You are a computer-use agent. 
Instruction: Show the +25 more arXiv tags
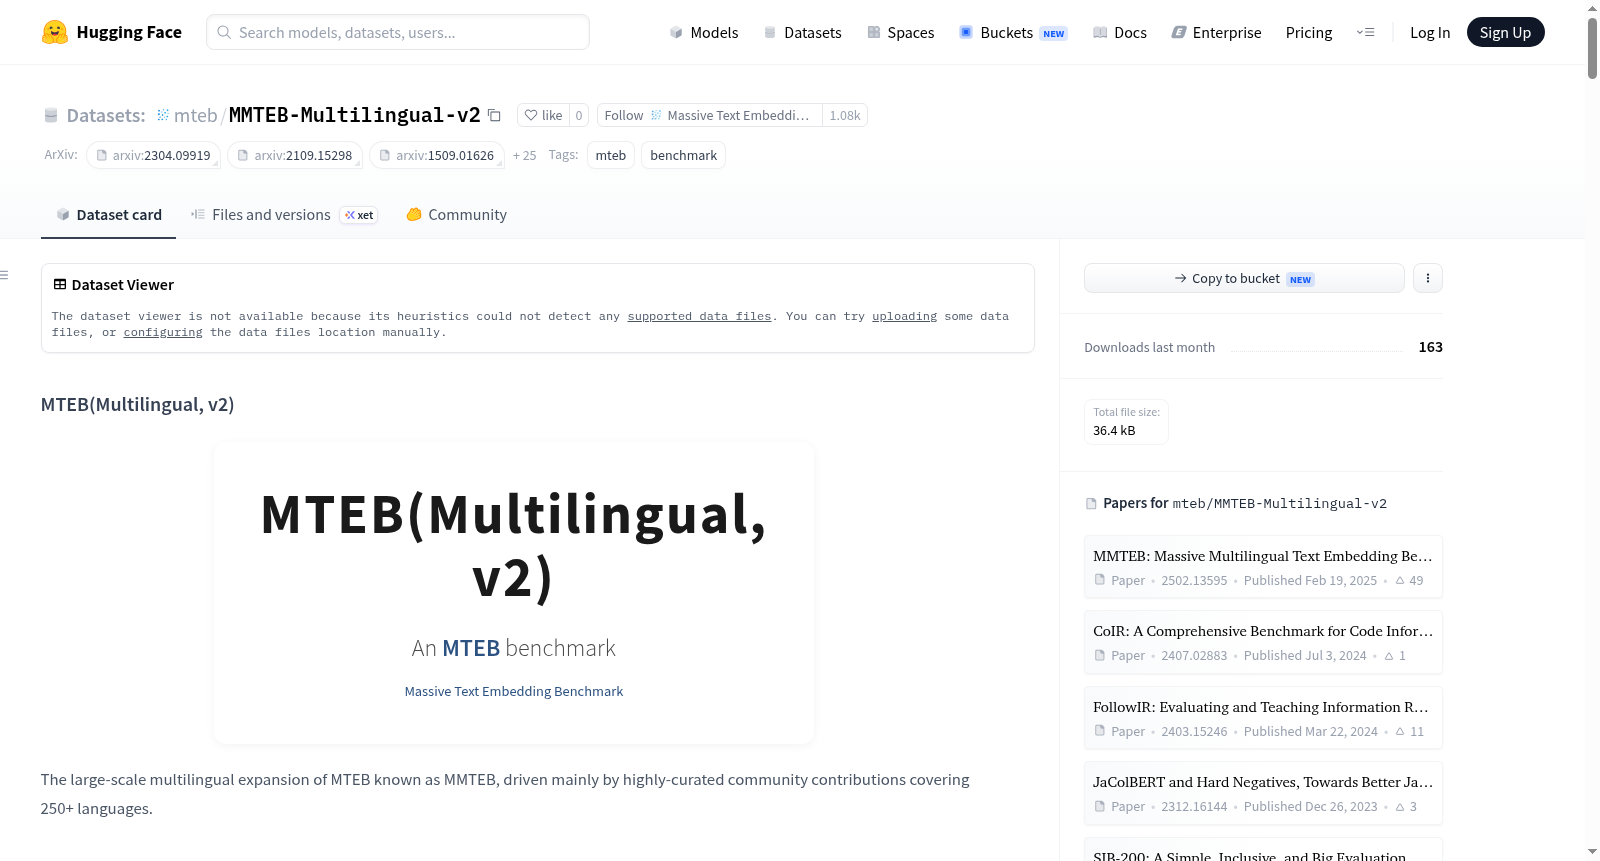(x=524, y=155)
